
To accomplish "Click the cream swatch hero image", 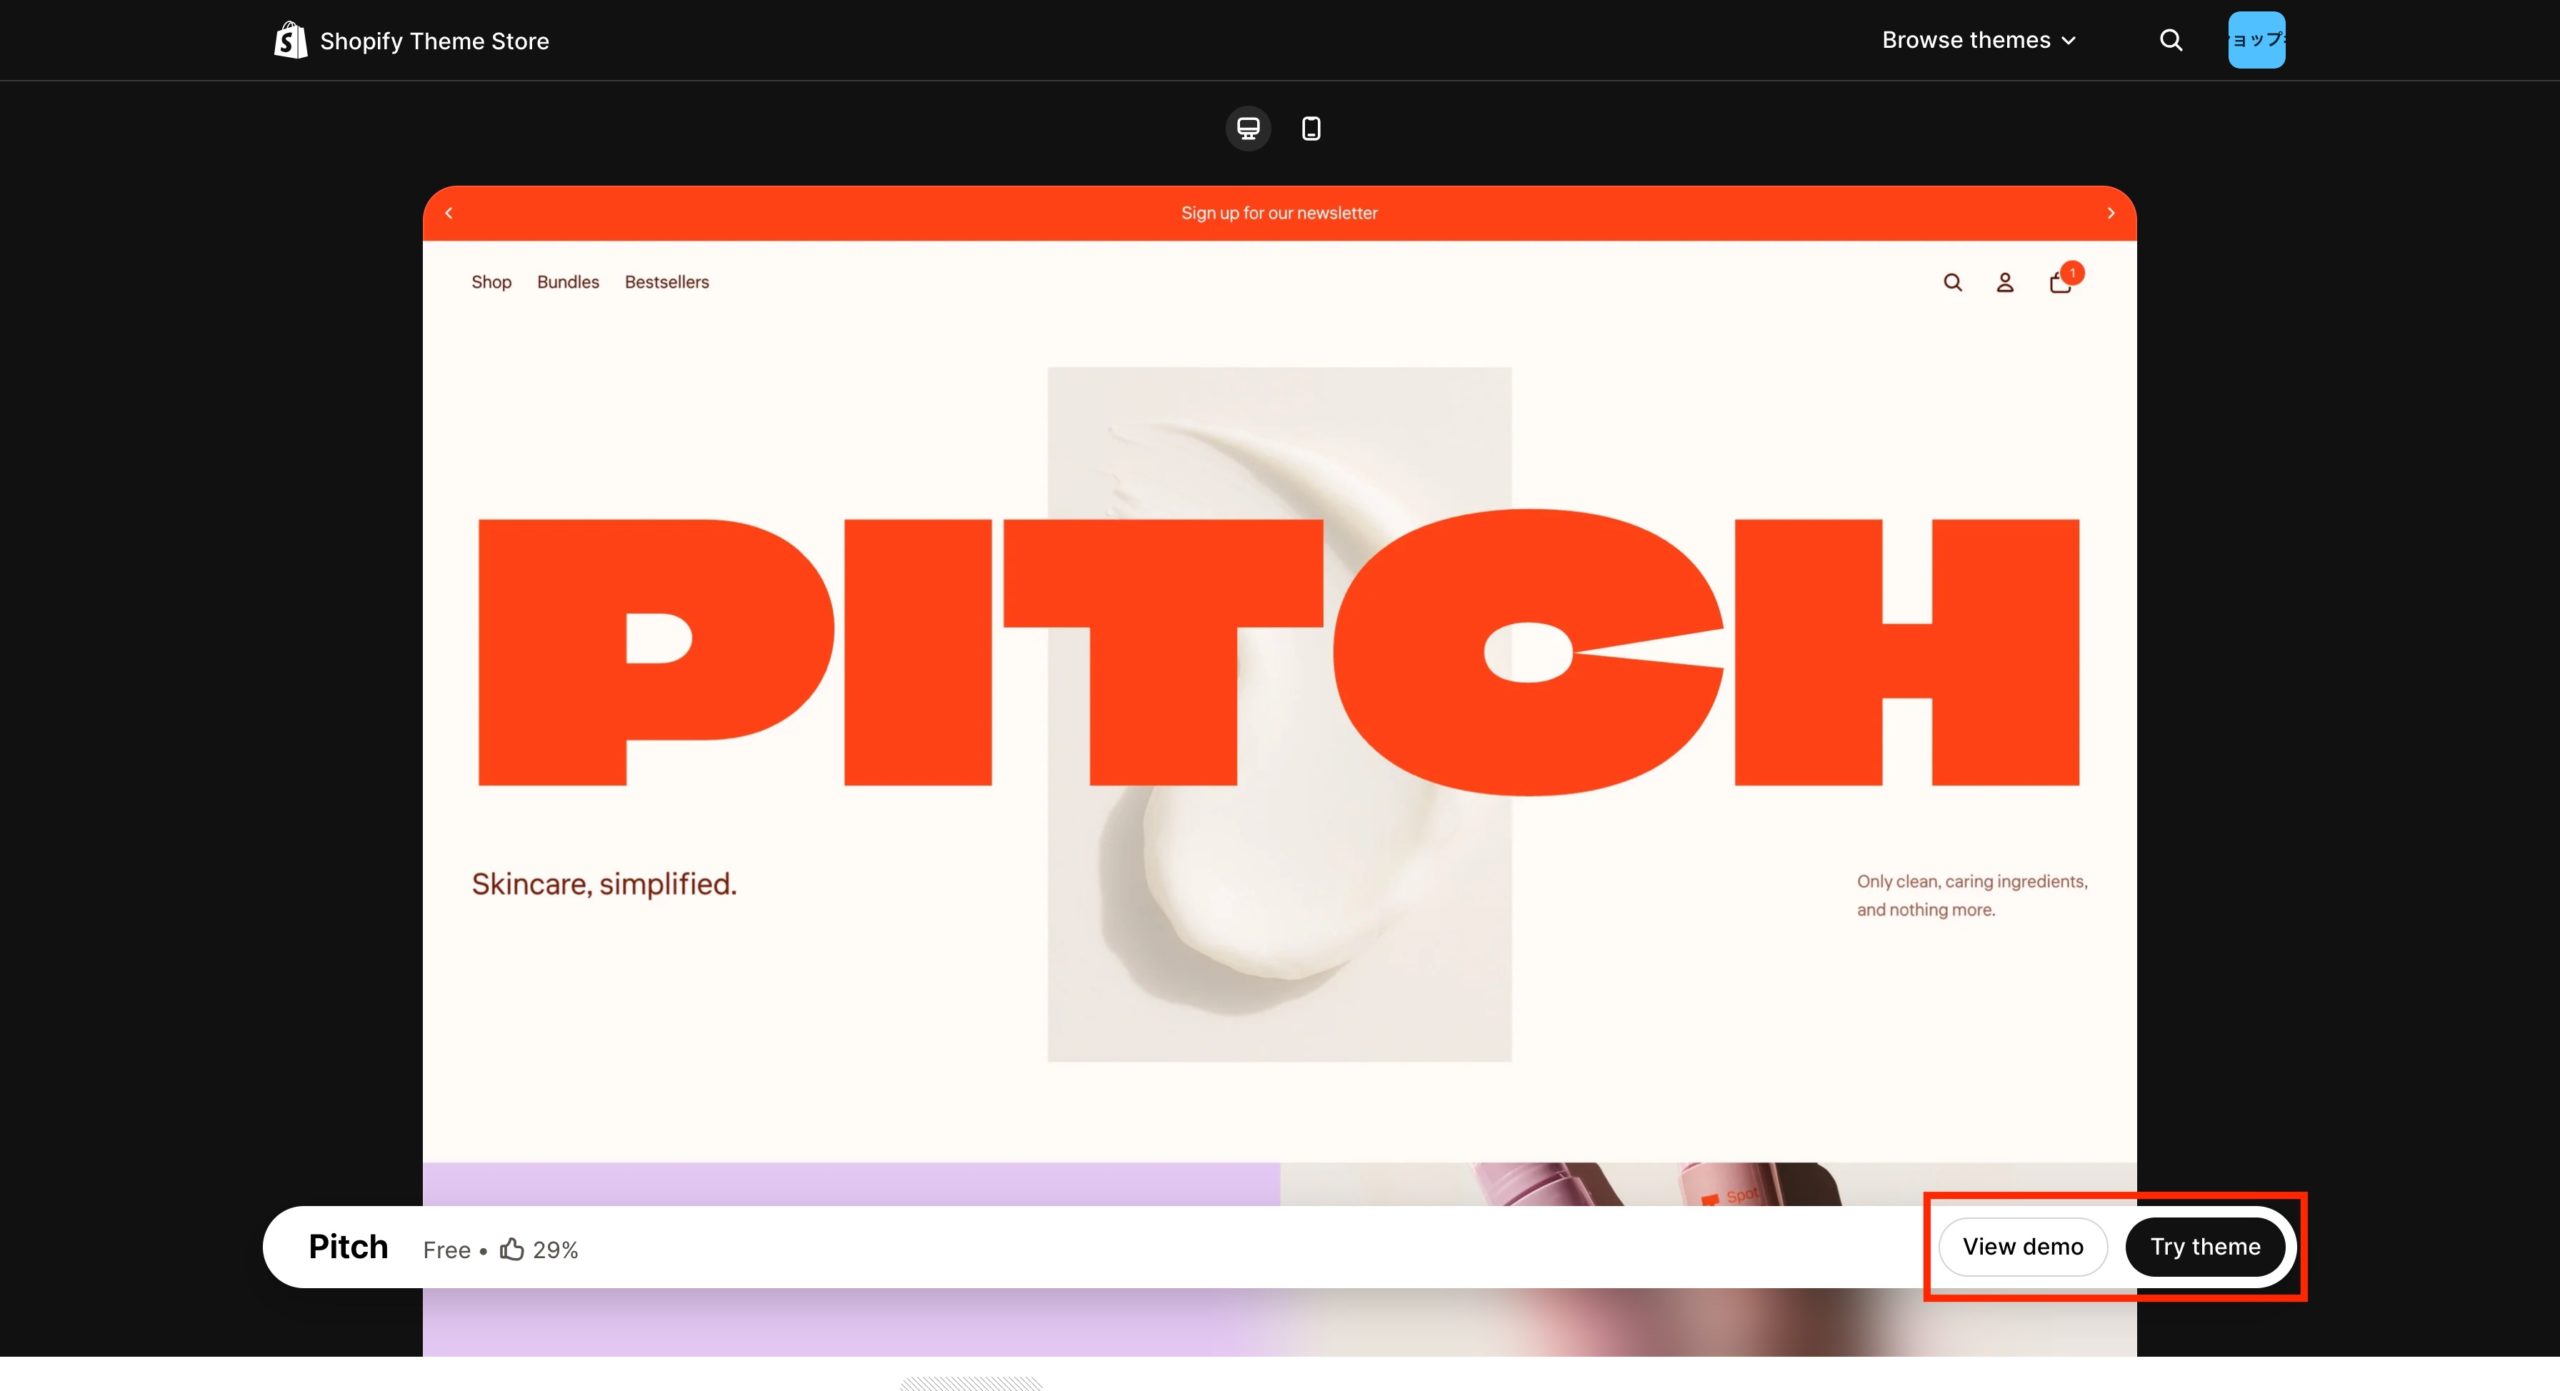I will (x=1279, y=714).
